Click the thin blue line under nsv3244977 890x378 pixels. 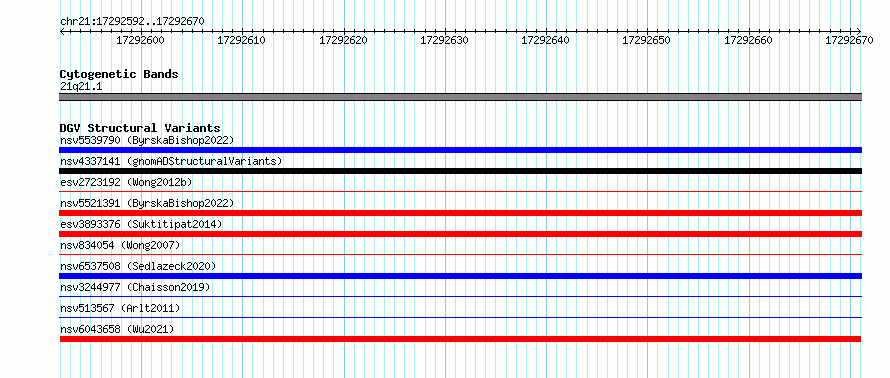tap(460, 297)
